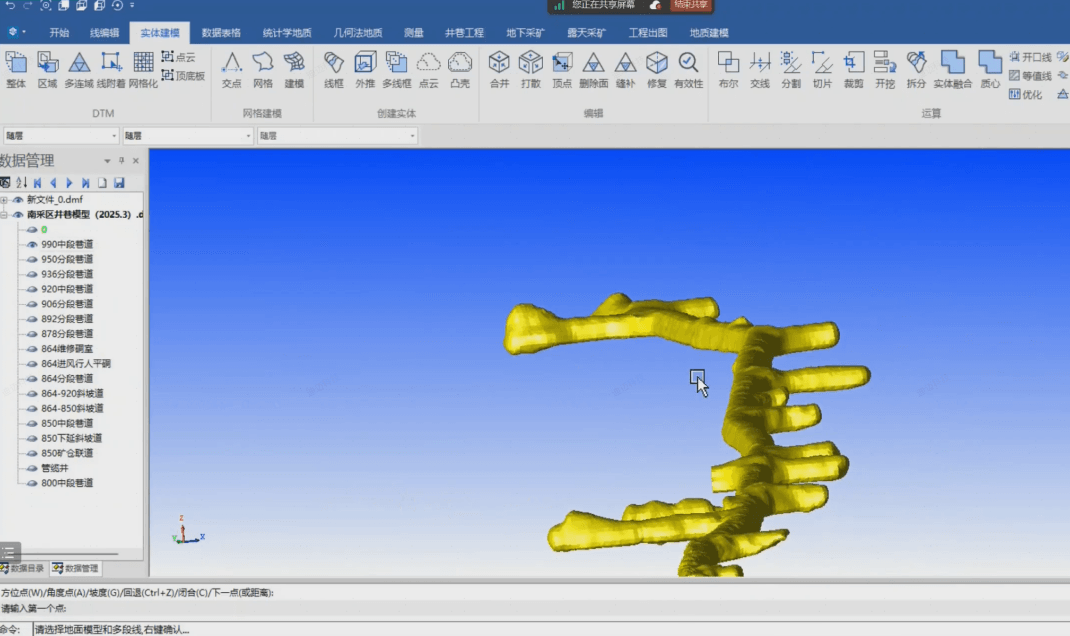
Task: Select the 区域 DTM tool
Action: 47,70
